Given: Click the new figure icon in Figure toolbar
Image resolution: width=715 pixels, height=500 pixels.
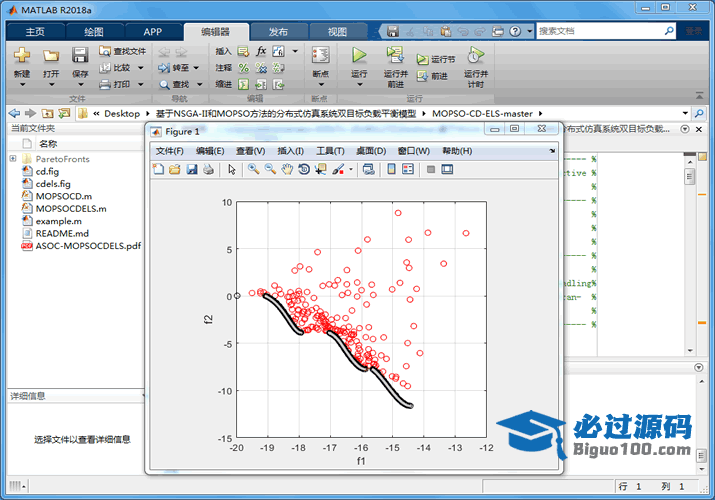Looking at the screenshot, I should [x=158, y=170].
